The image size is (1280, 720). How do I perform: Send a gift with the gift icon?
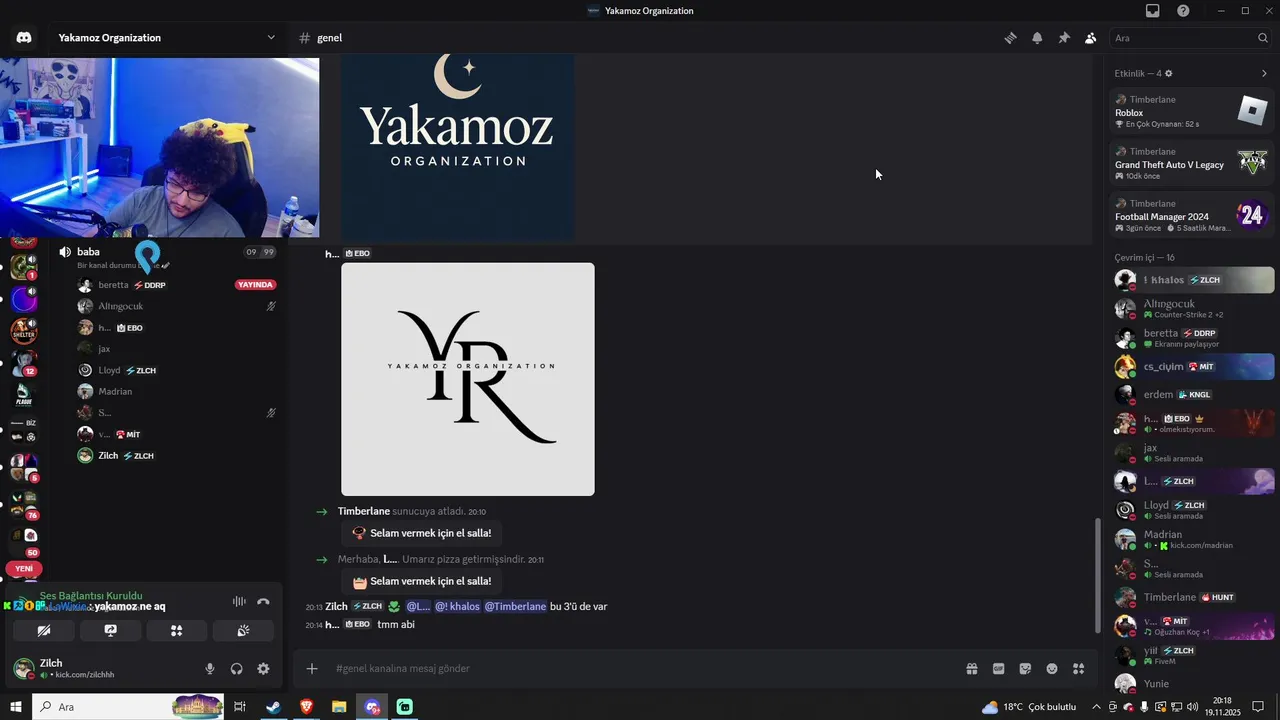click(971, 669)
